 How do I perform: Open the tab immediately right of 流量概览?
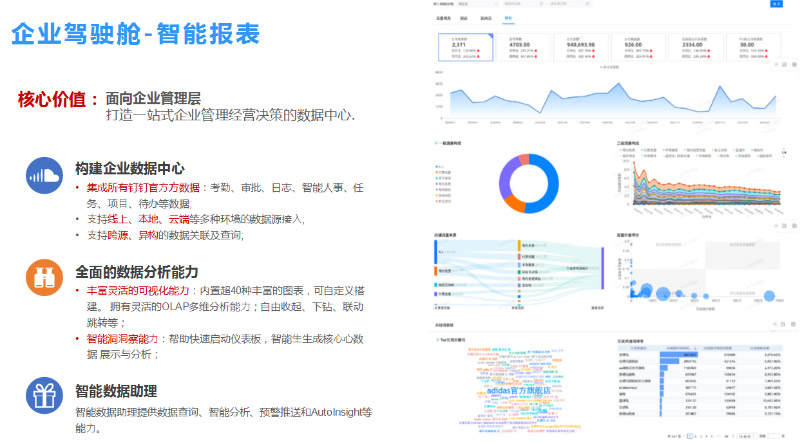(x=464, y=18)
